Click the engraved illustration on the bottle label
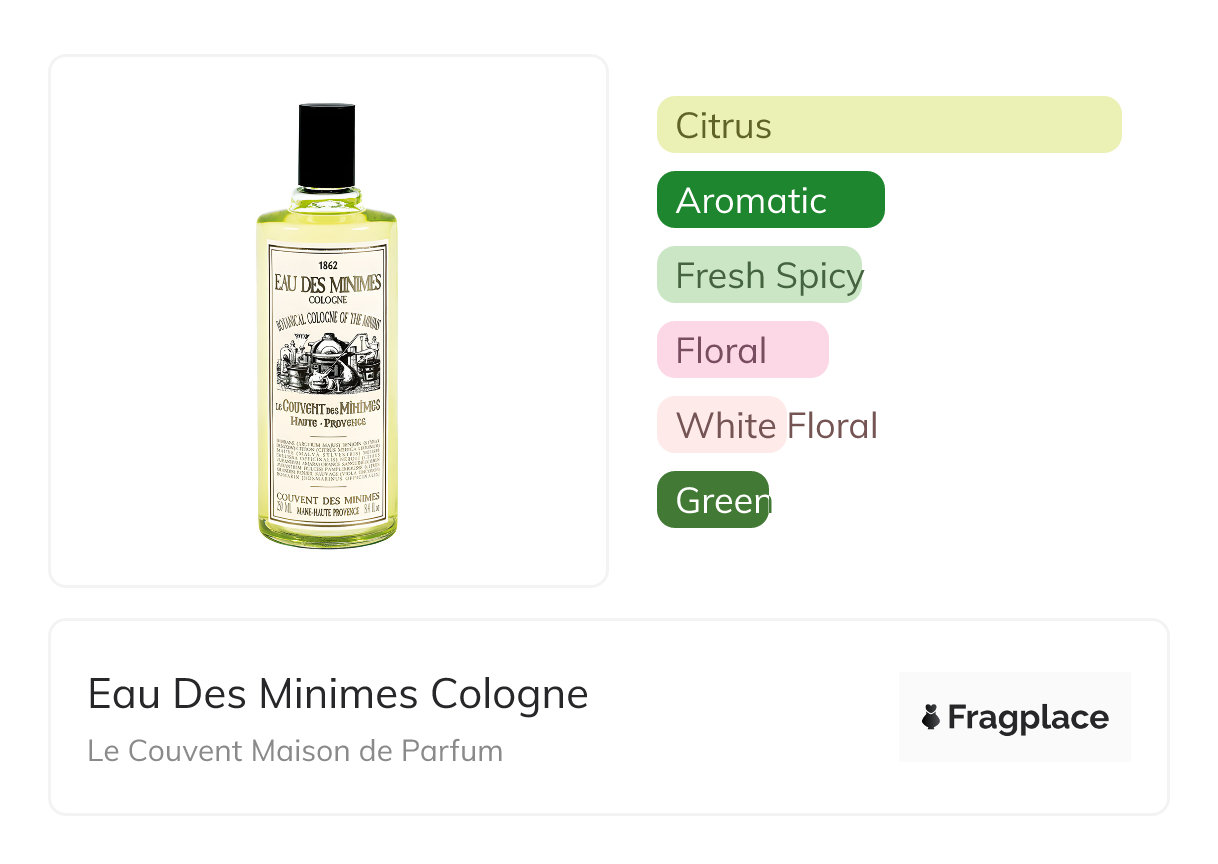 coord(327,362)
